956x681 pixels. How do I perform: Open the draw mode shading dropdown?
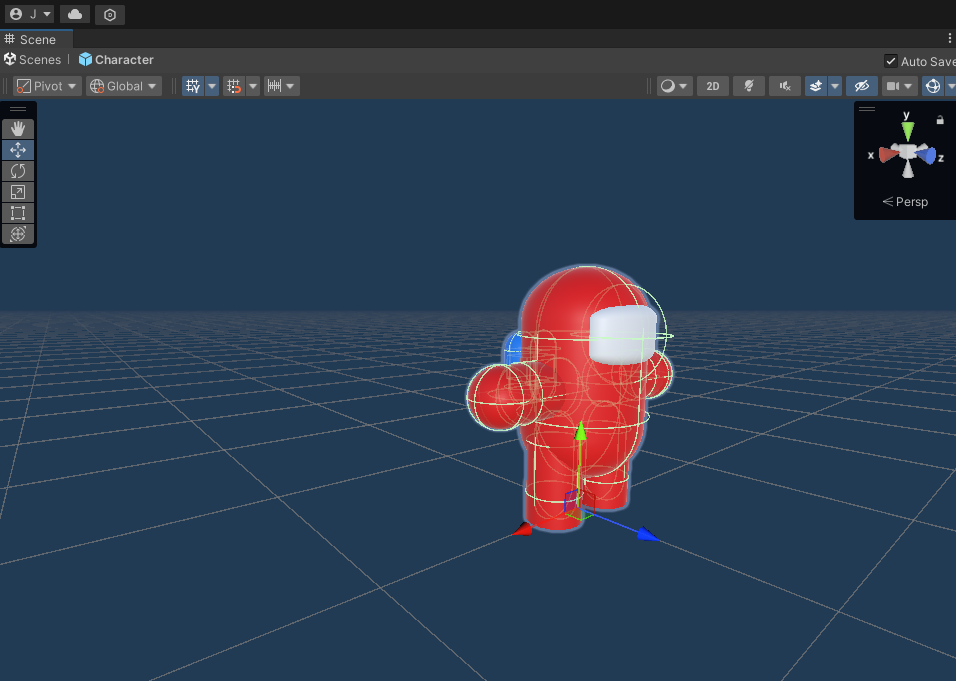[674, 86]
